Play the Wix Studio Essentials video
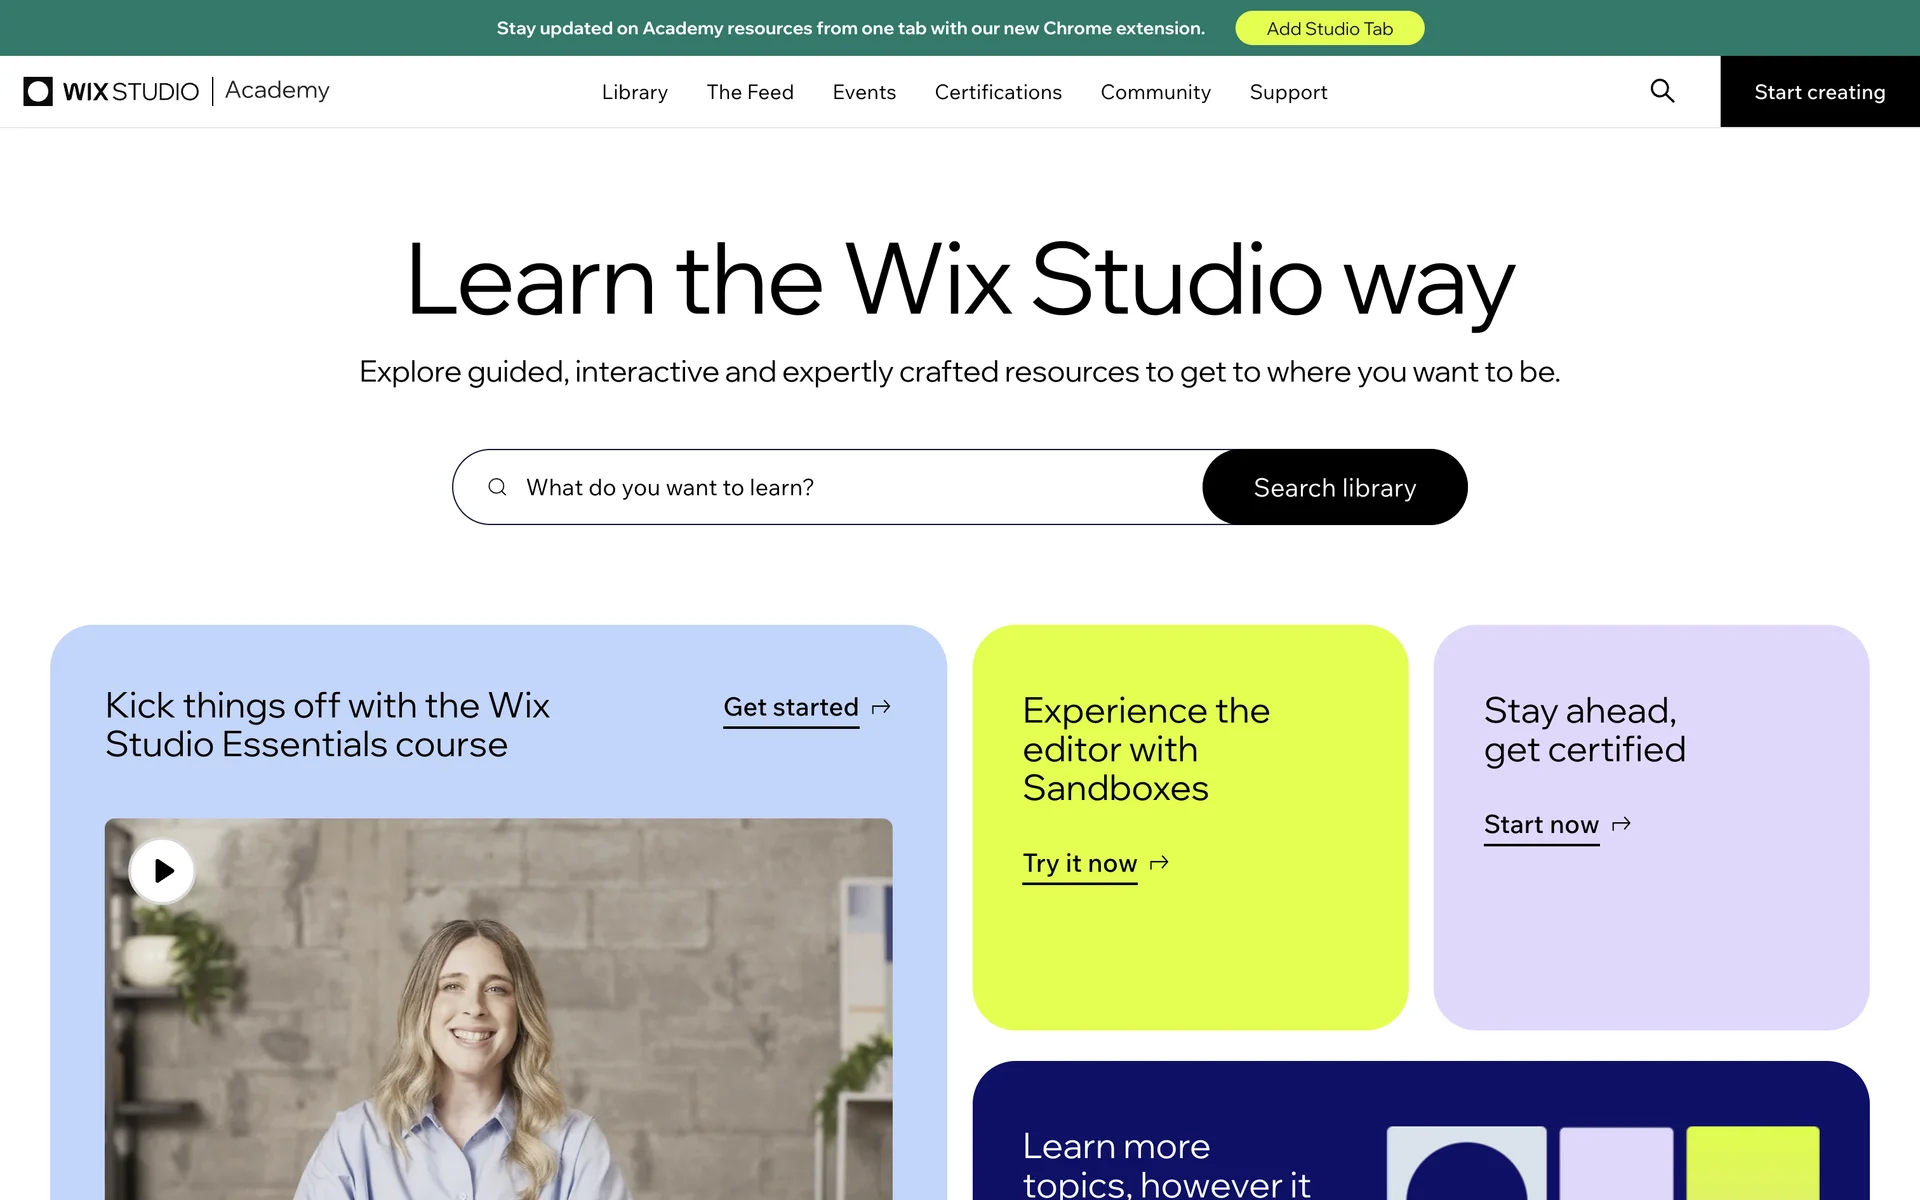 tap(162, 871)
